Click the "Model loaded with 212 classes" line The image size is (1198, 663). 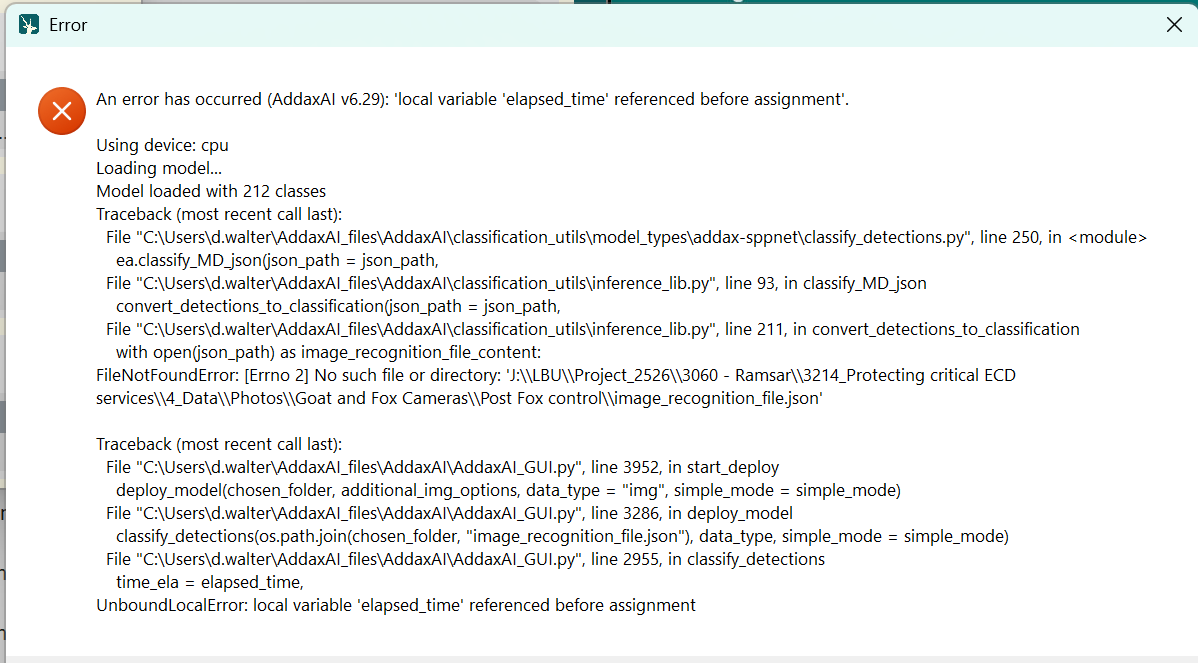pos(210,191)
